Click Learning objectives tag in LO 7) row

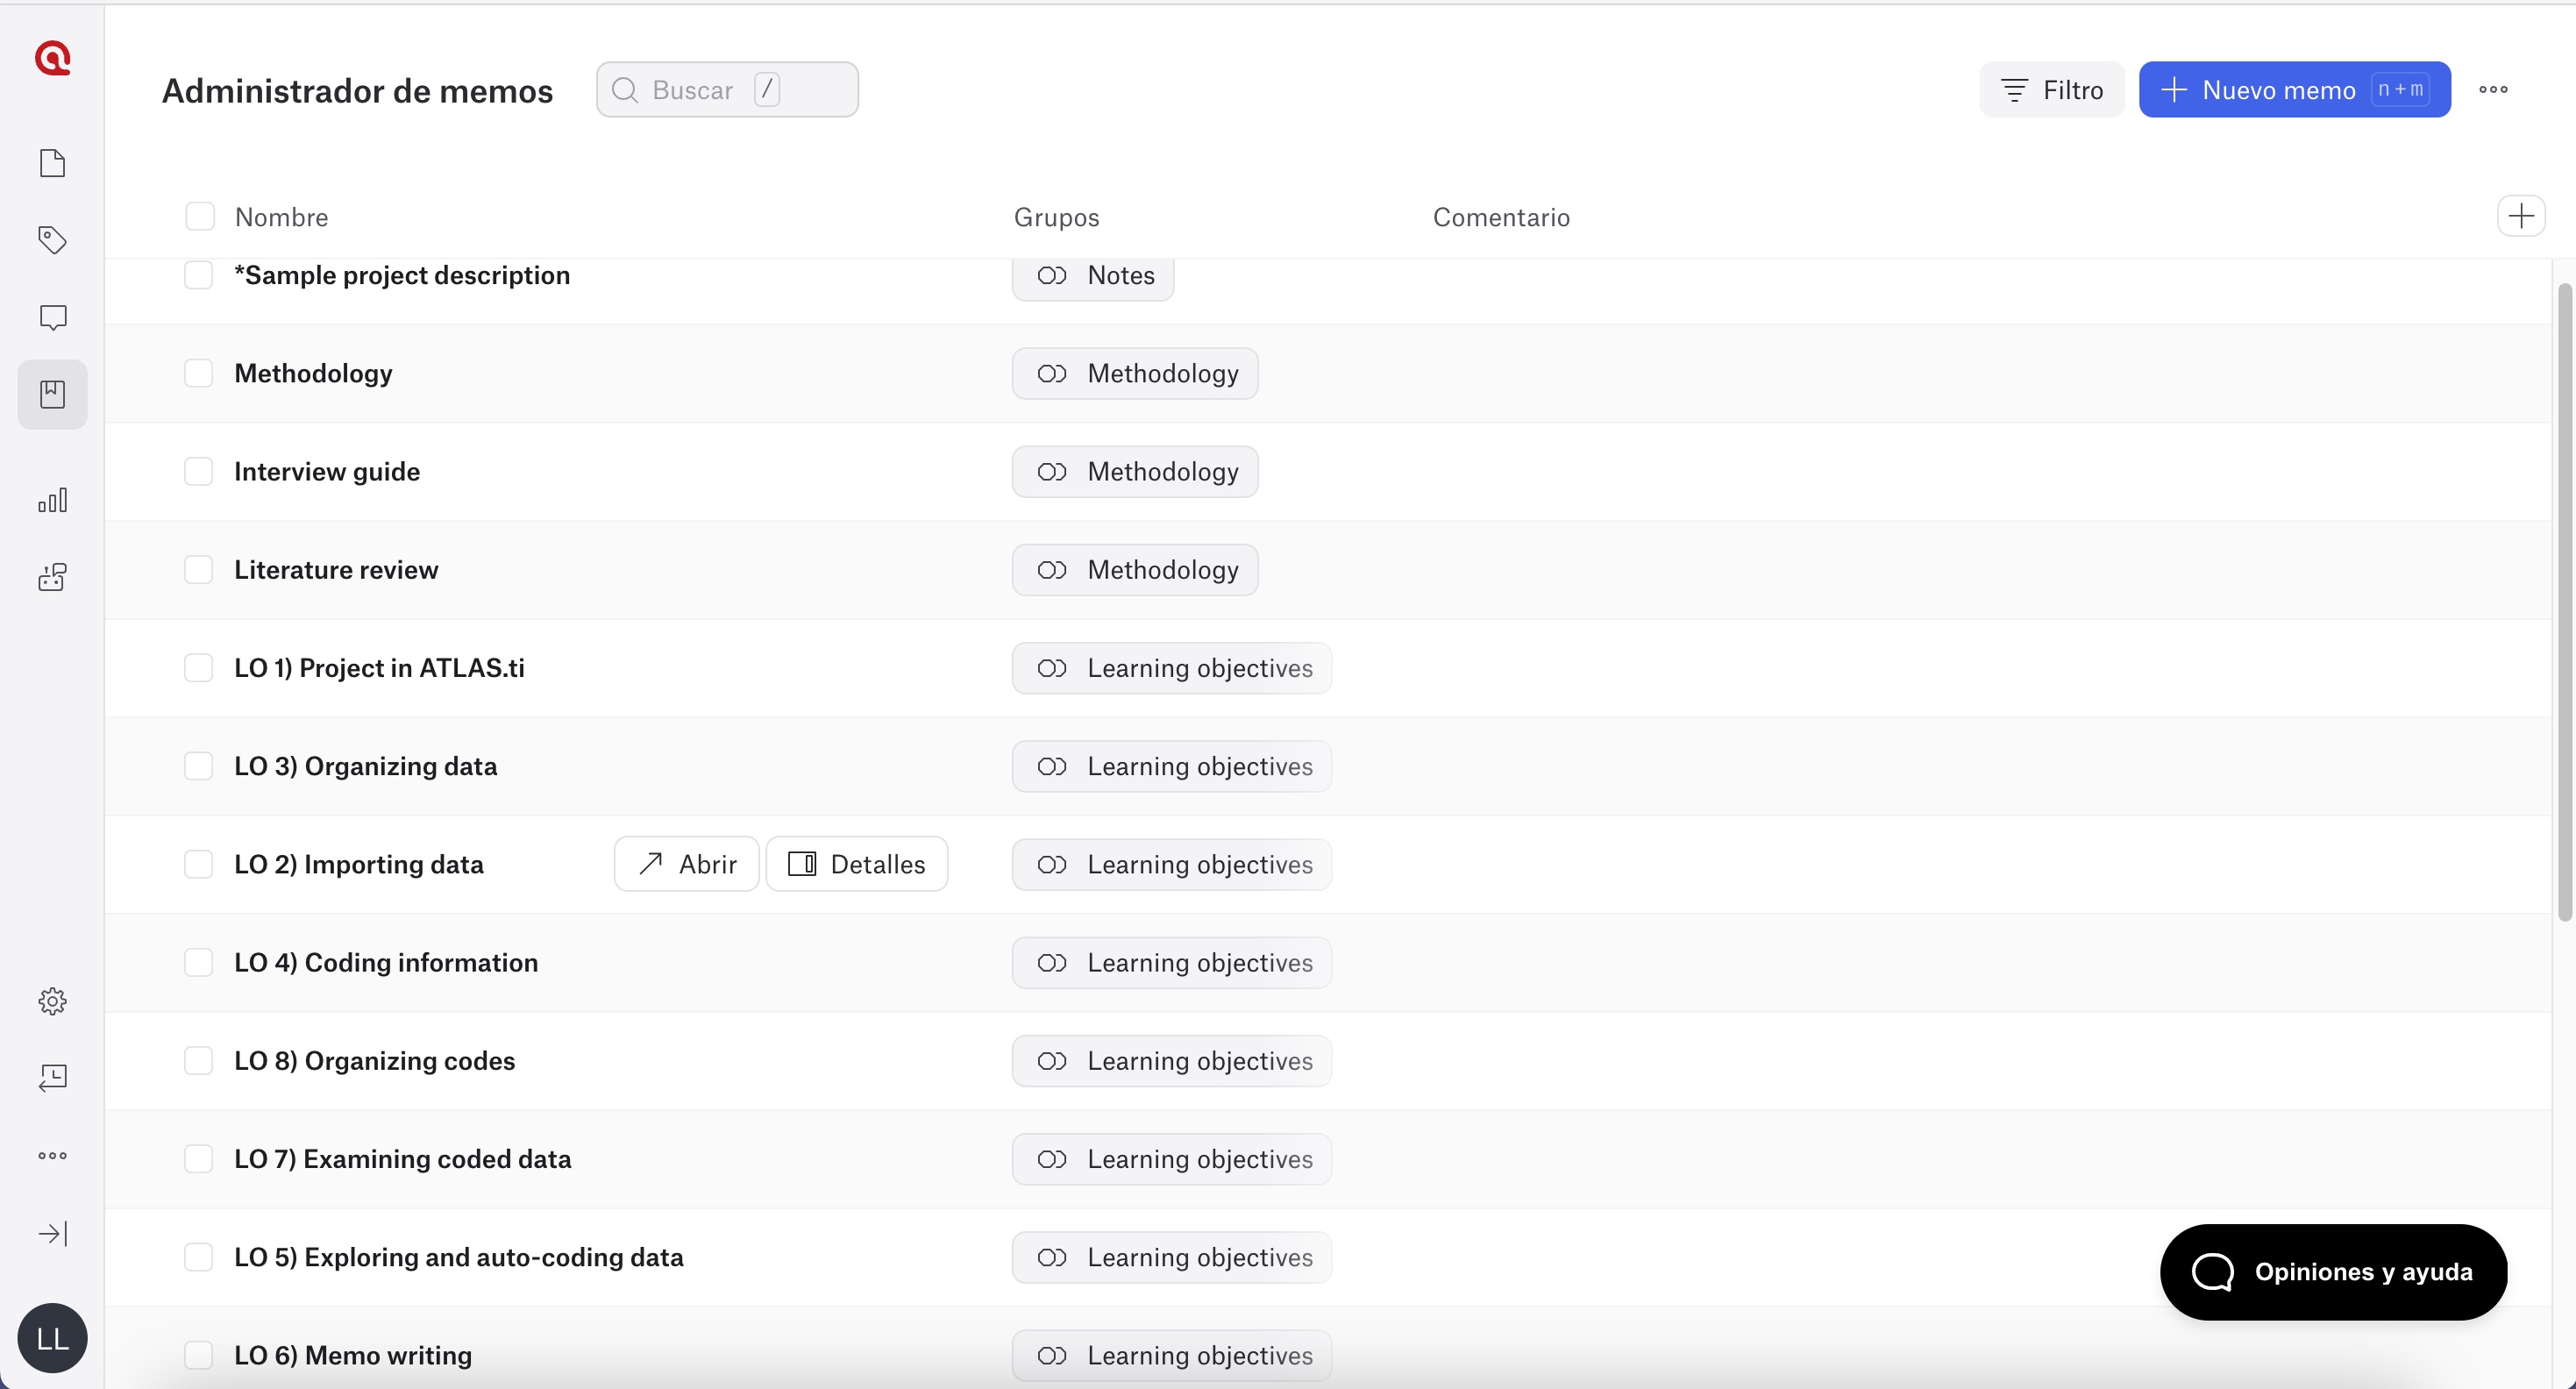tap(1172, 1159)
